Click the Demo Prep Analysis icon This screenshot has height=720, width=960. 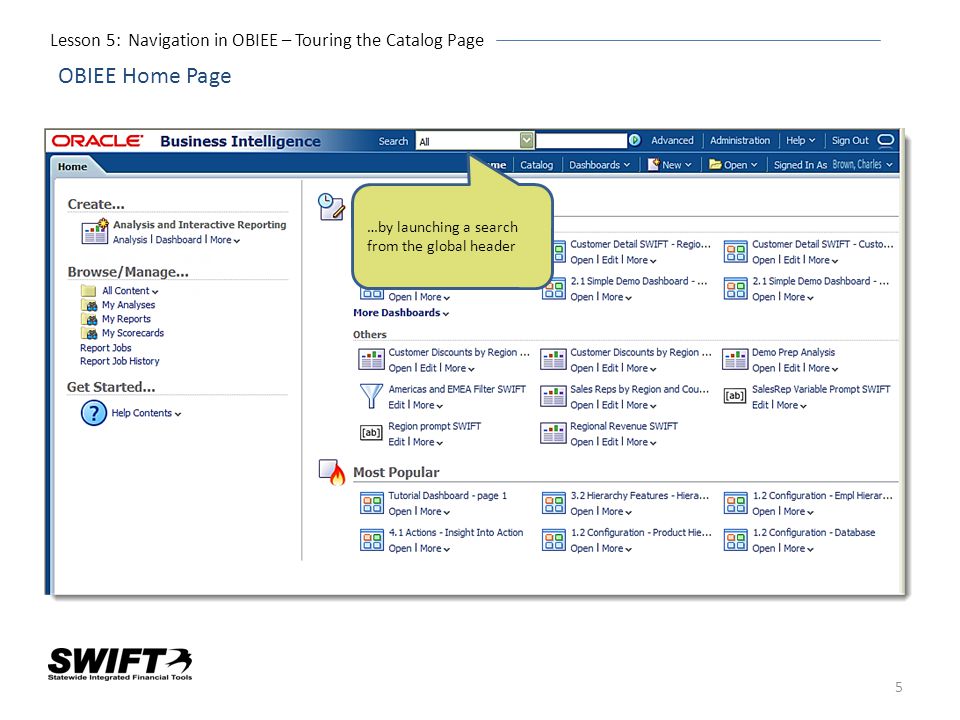coord(735,360)
